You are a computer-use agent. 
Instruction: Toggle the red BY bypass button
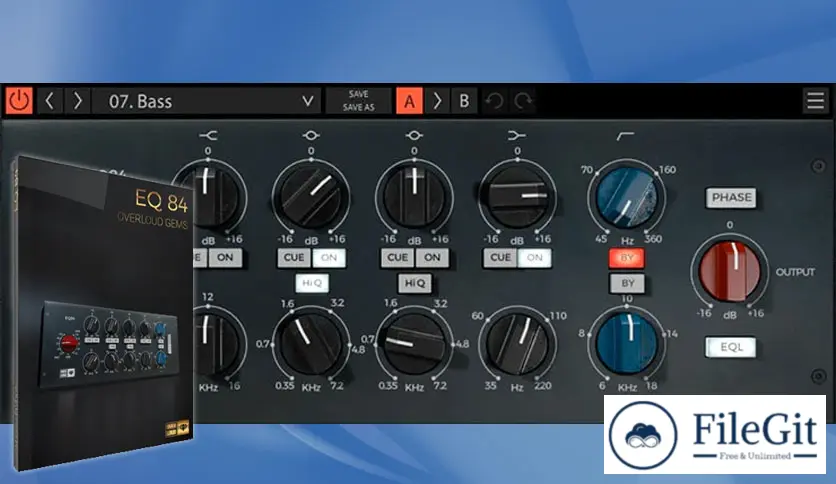pos(627,258)
